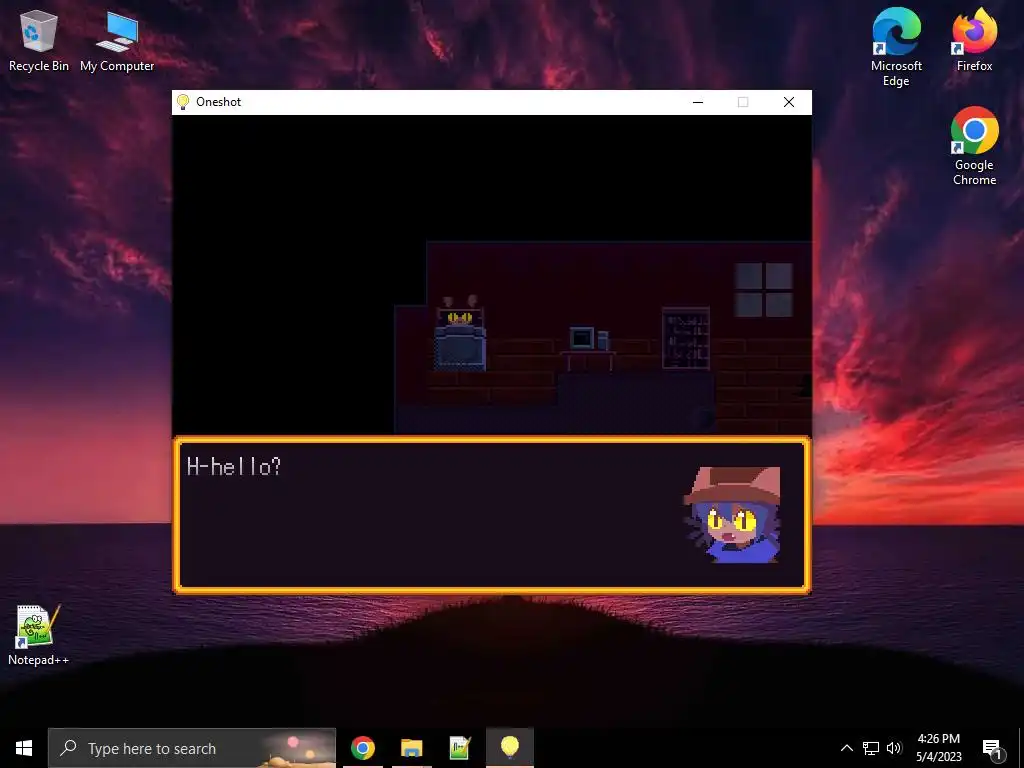Screen dimensions: 1024x768
Task: Open the Notepad++ desktop shortcut
Action: 38,635
